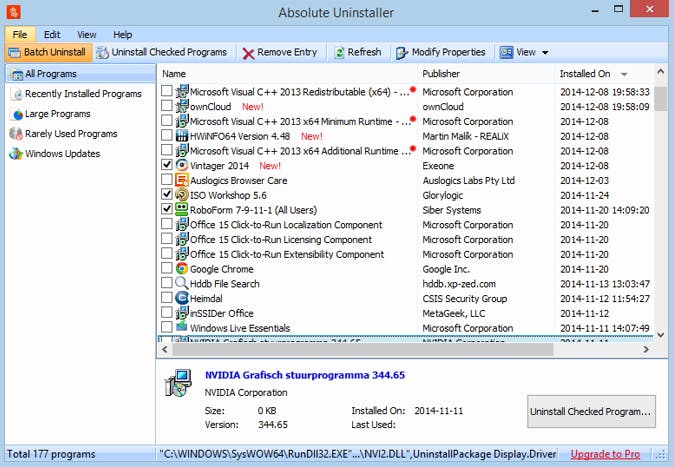Click the Total 177 programs status text
674x467 pixels.
coord(51,454)
